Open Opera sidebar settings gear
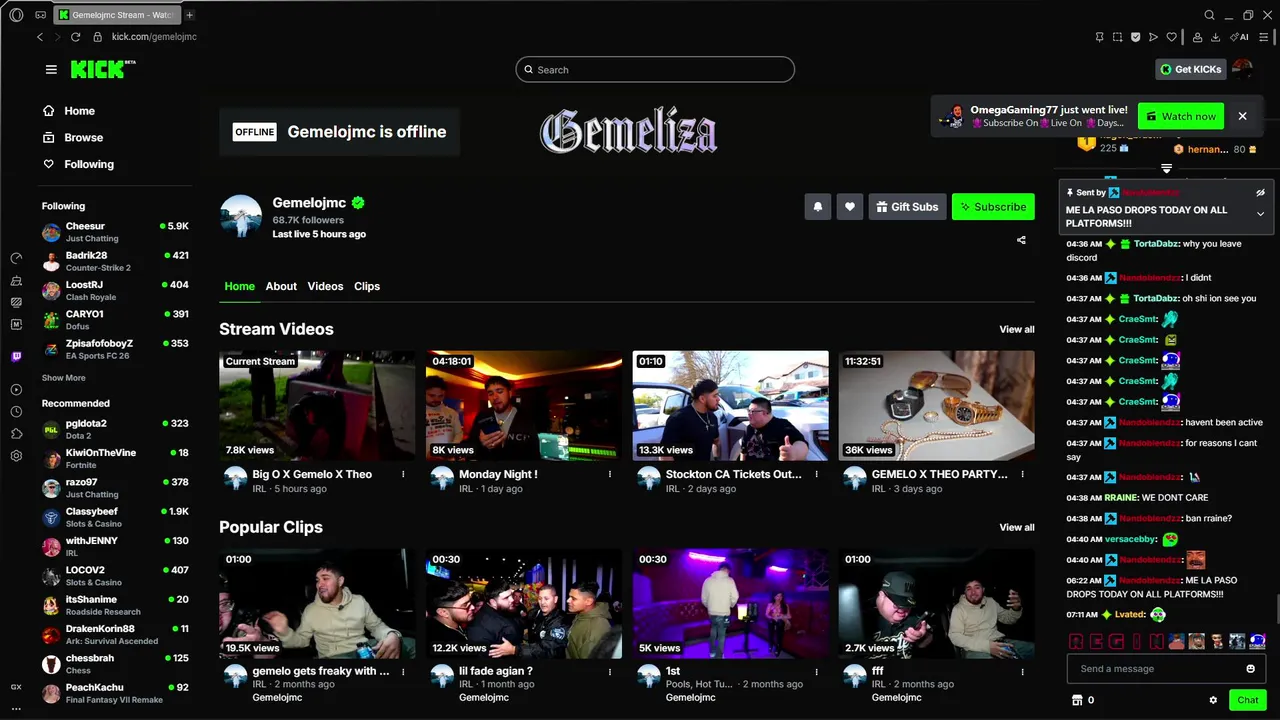 pyautogui.click(x=16, y=456)
